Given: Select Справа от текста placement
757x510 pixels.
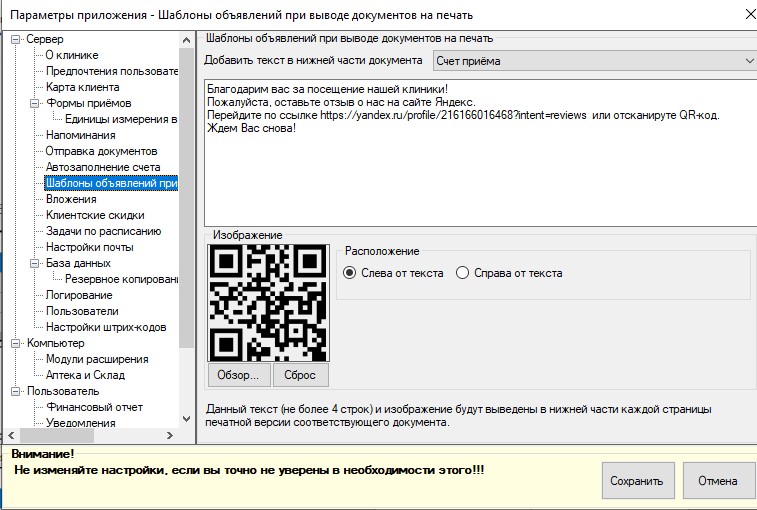Looking at the screenshot, I should [x=509, y=273].
